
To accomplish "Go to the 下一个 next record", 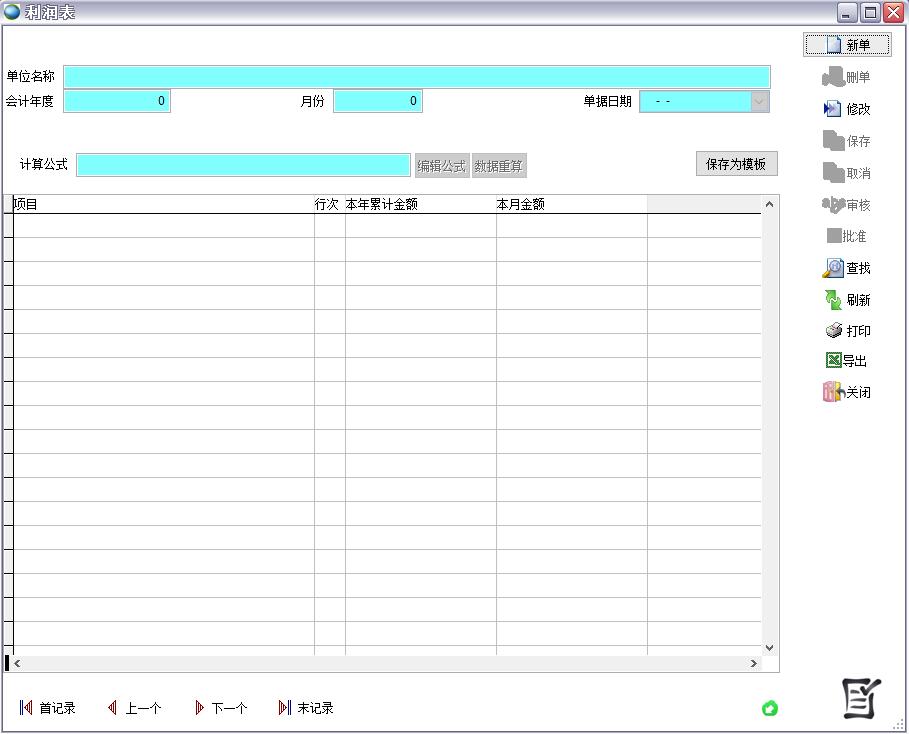I will pyautogui.click(x=222, y=708).
